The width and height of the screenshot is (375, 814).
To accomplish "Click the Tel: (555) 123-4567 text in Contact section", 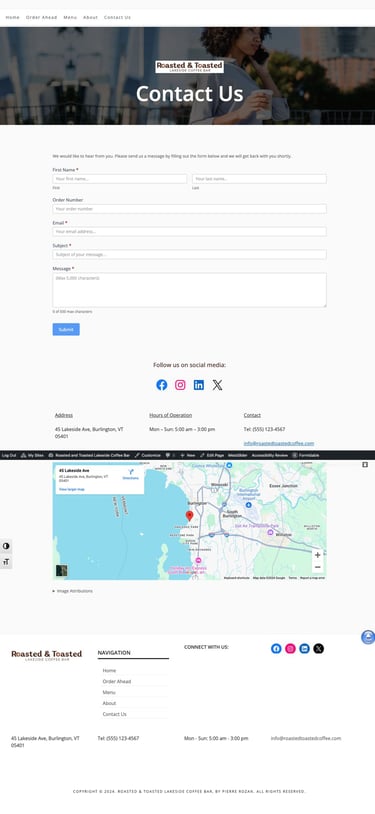I will 264,429.
